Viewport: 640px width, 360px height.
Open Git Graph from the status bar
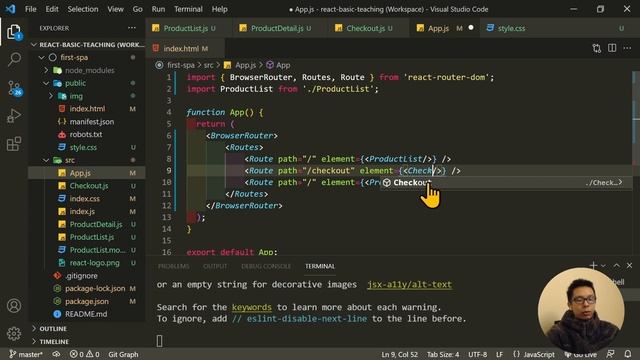coord(123,354)
